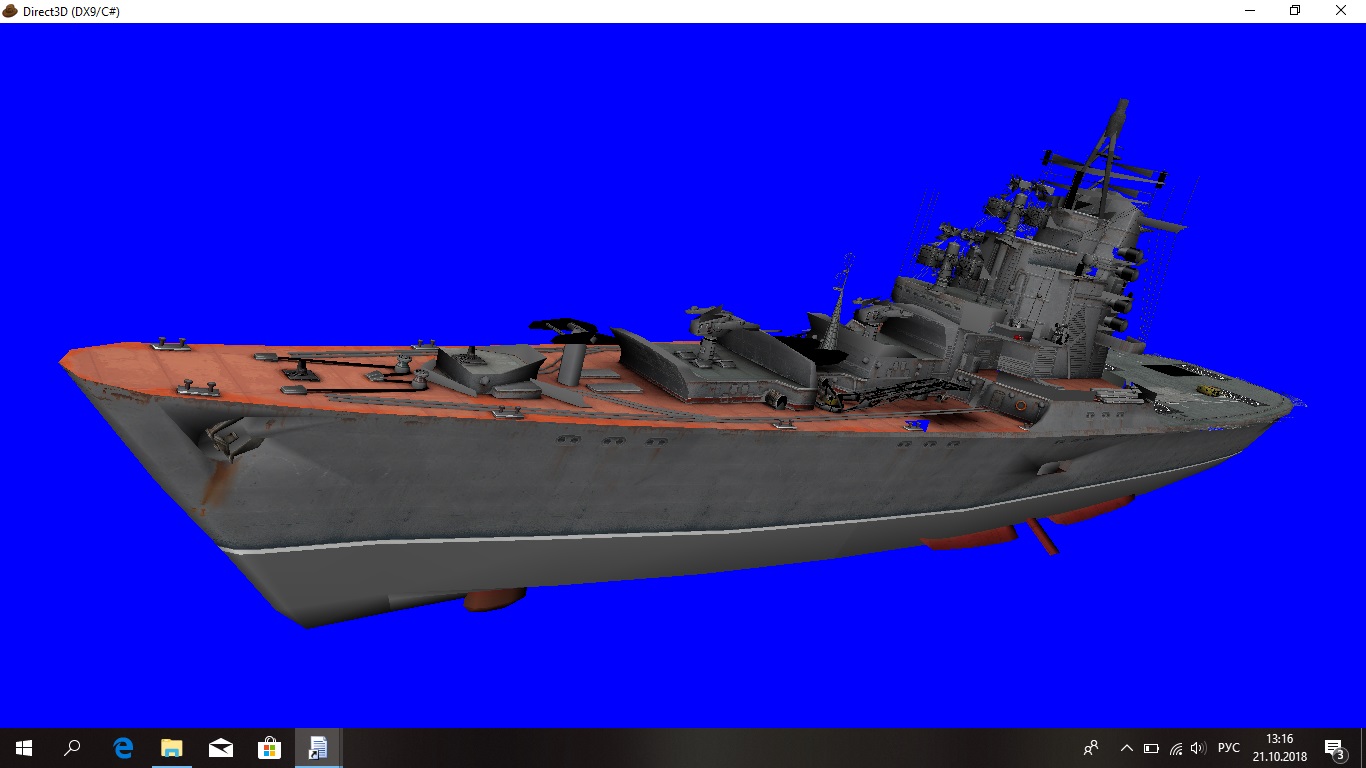Screen dimensions: 1366x768
Task: Check battery status in system tray
Action: (1151, 748)
